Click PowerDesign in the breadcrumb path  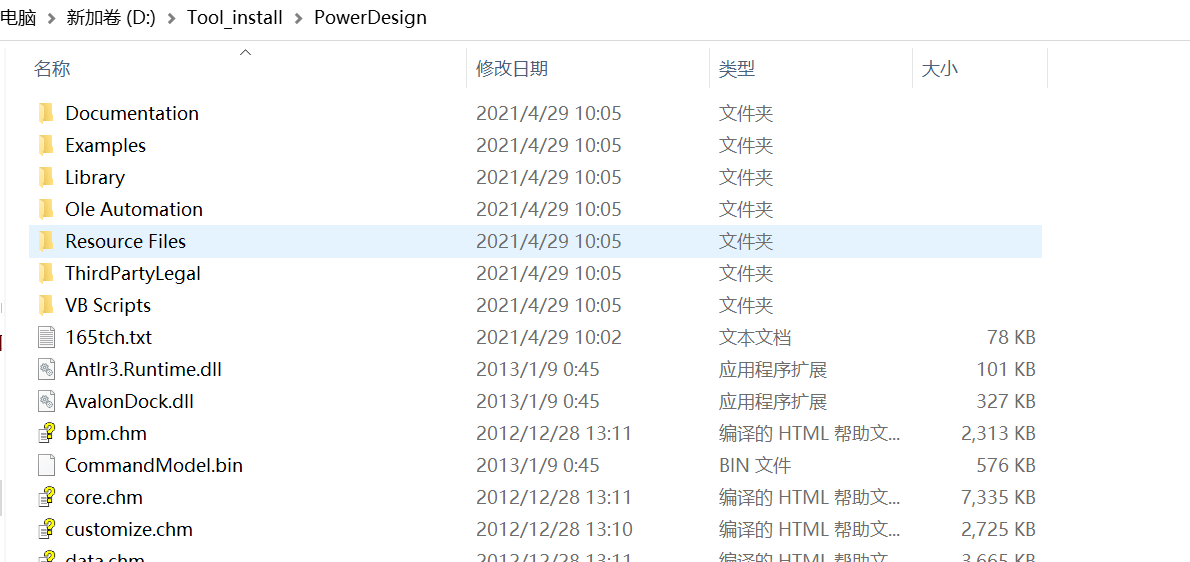point(370,17)
